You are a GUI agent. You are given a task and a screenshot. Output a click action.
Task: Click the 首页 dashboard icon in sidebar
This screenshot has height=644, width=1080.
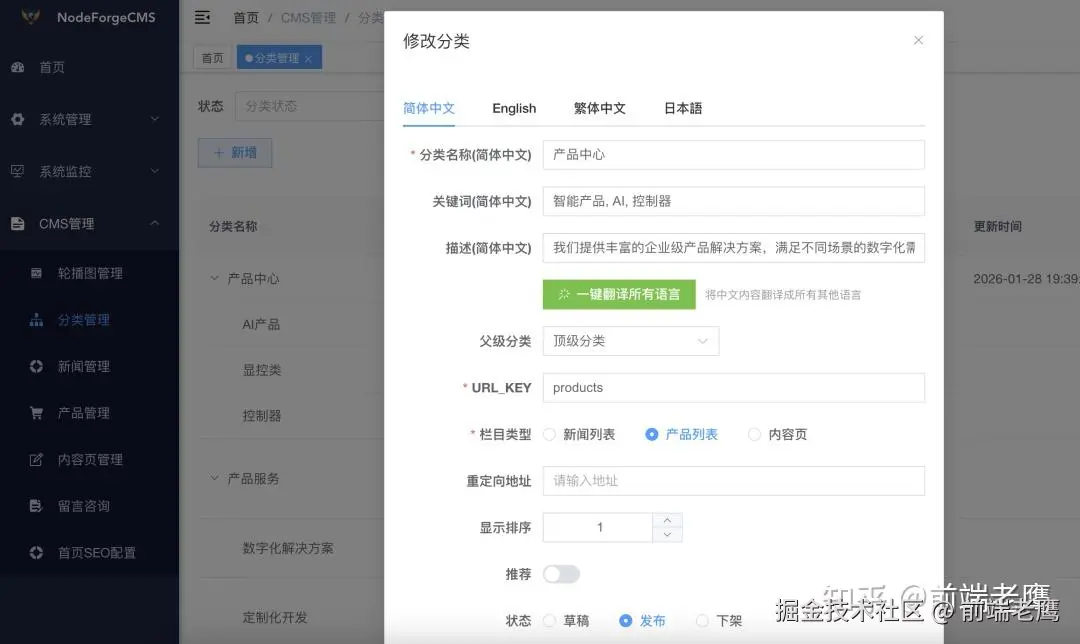click(18, 67)
